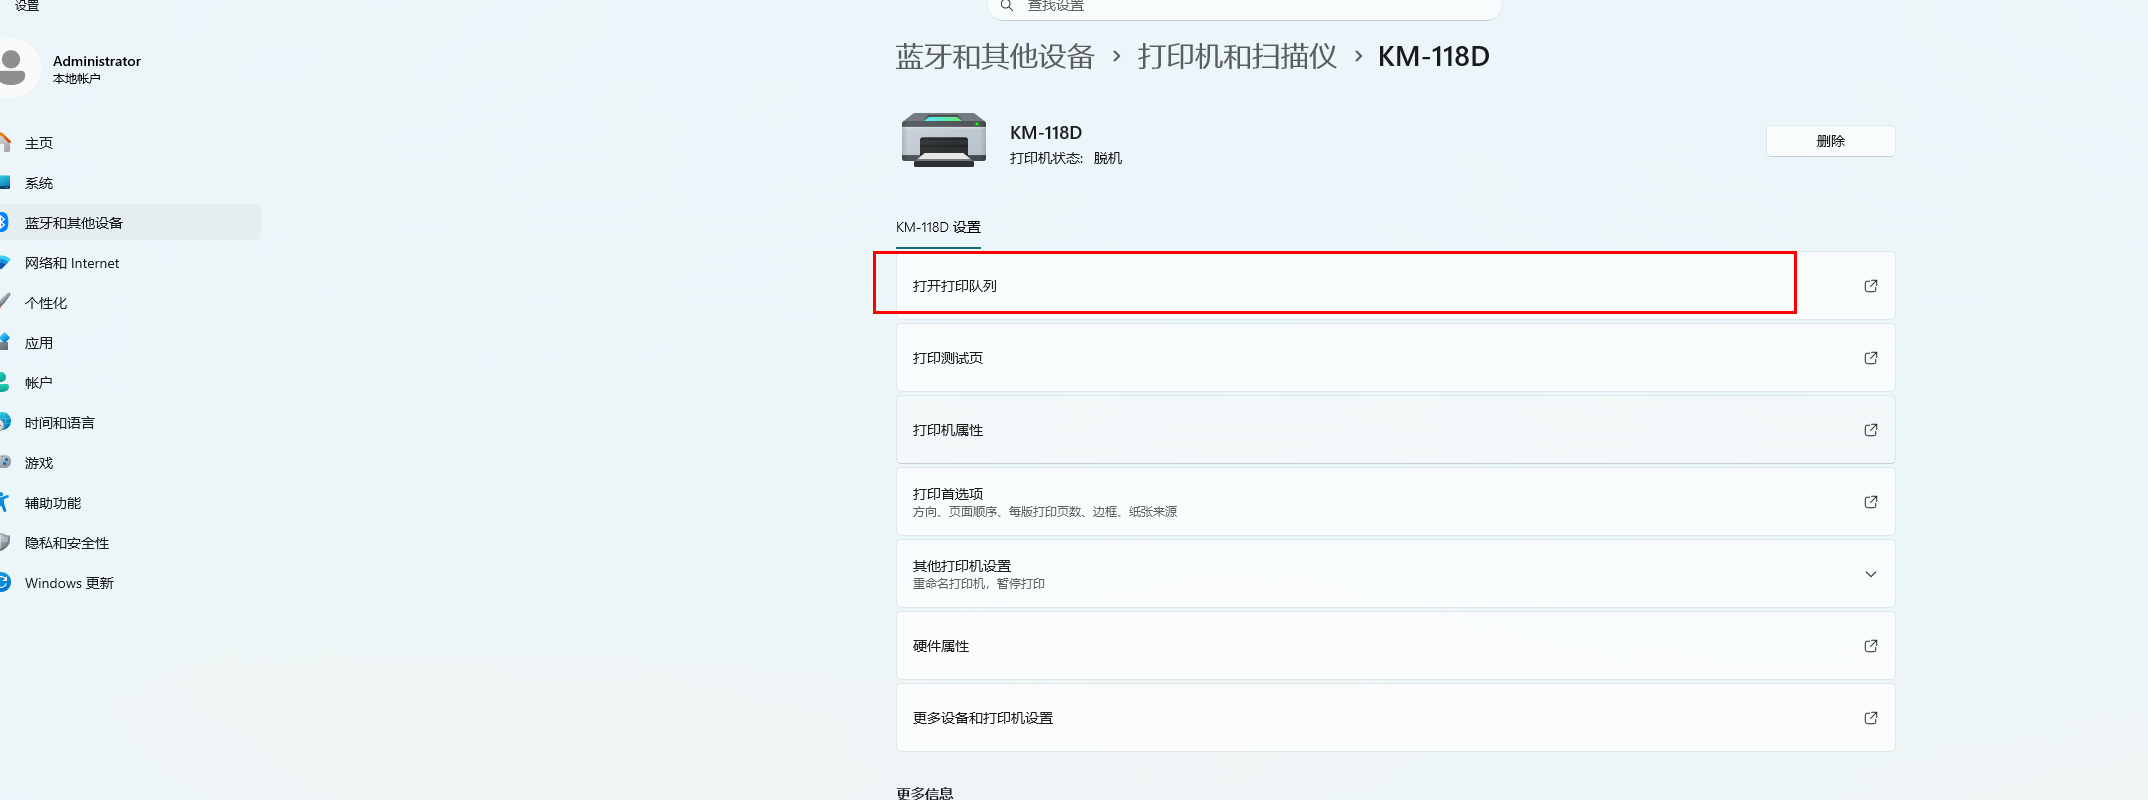Click the 辅助功能 accessibility icon
The image size is (2148, 800).
tap(5, 502)
